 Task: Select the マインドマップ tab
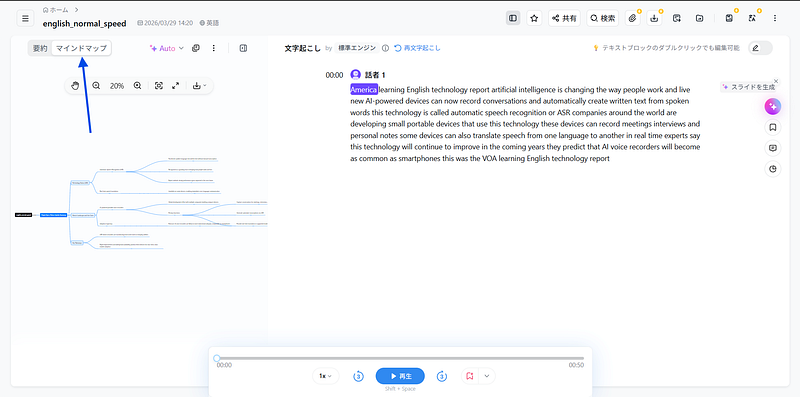[x=81, y=48]
